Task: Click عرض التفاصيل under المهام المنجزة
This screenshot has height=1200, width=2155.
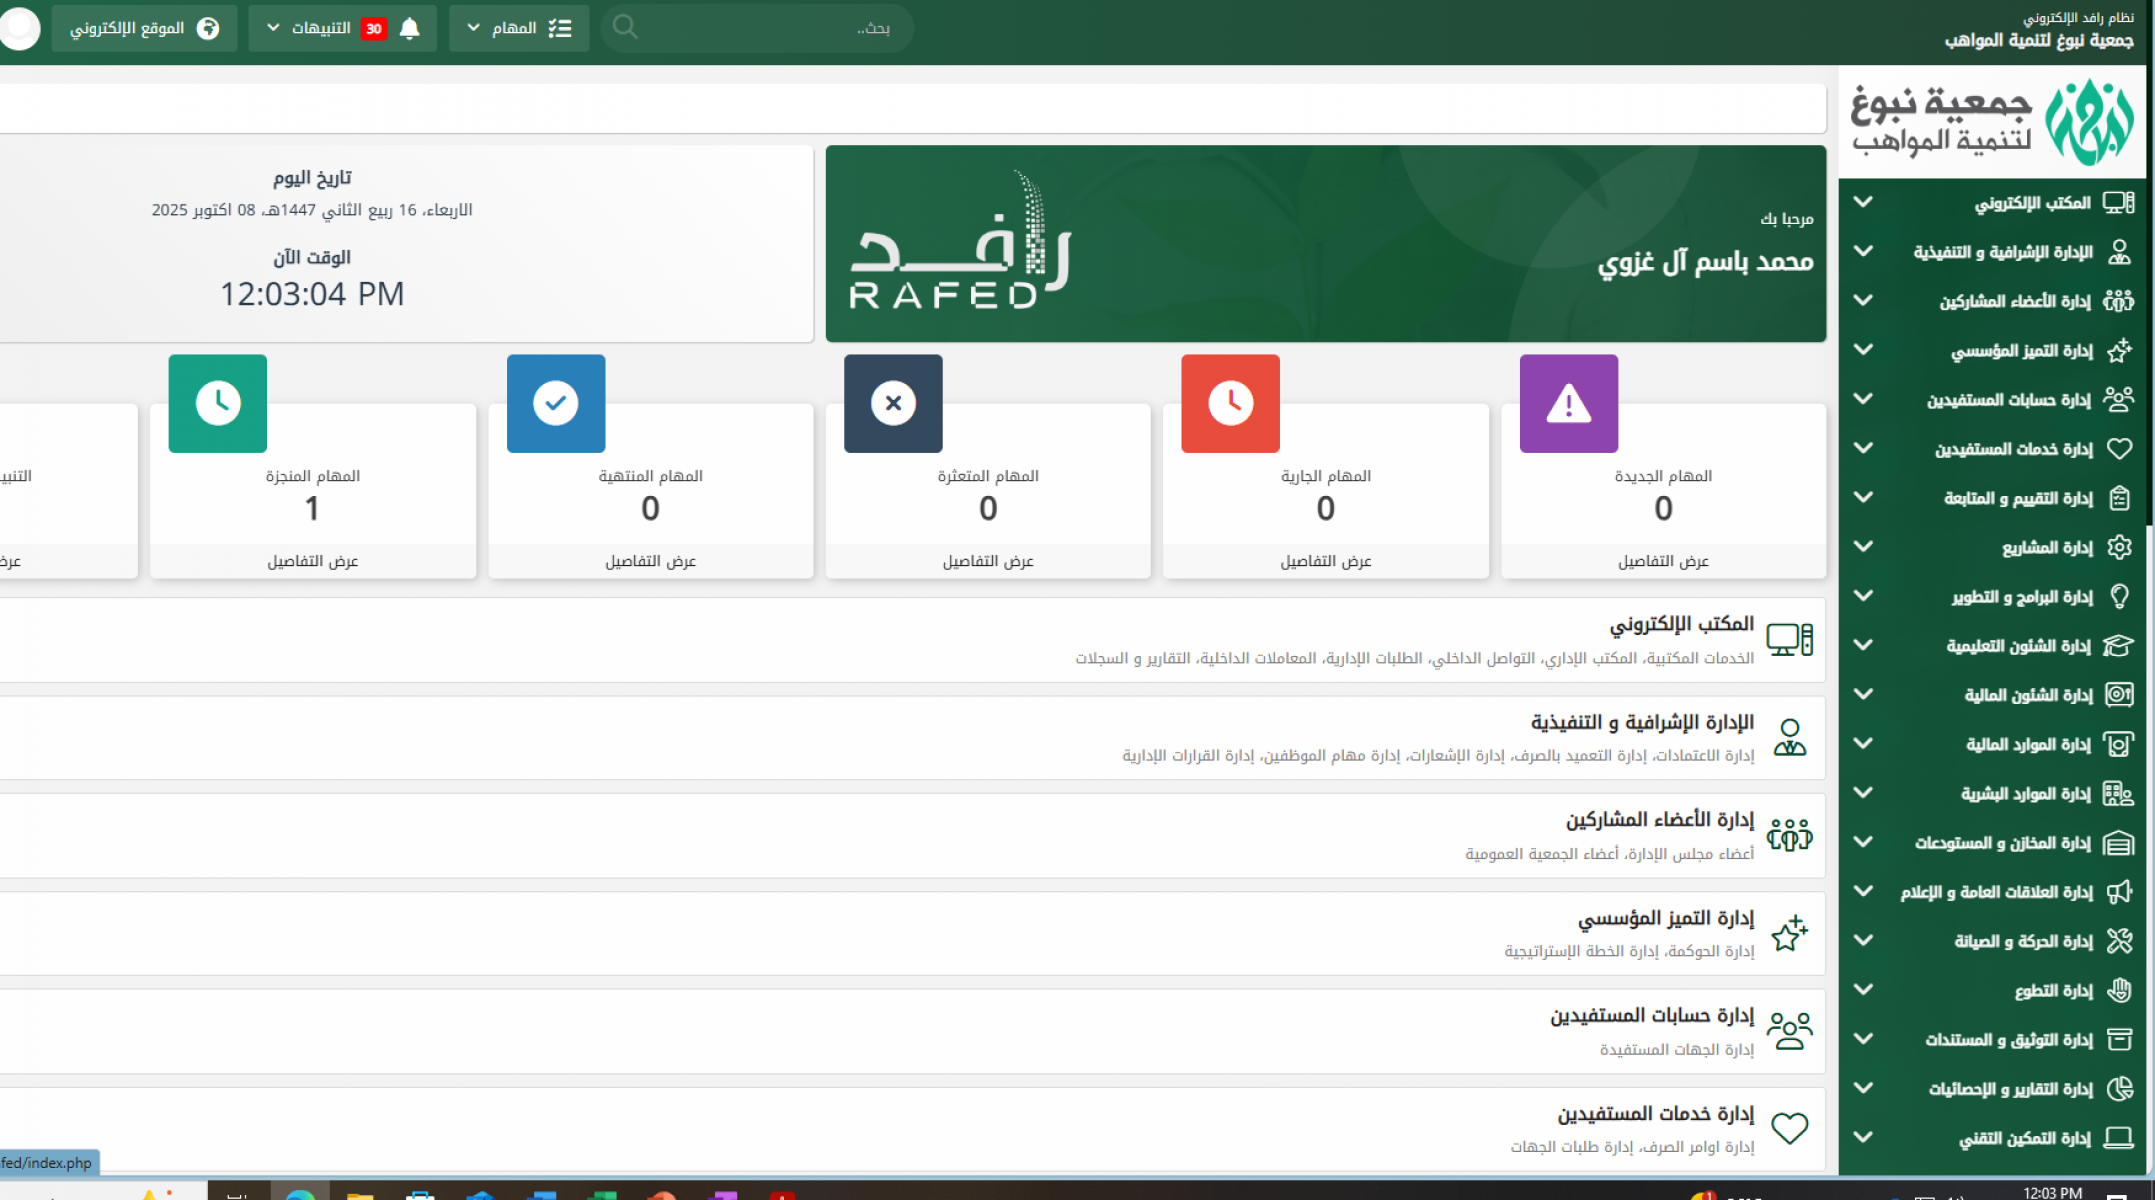Action: pos(312,561)
